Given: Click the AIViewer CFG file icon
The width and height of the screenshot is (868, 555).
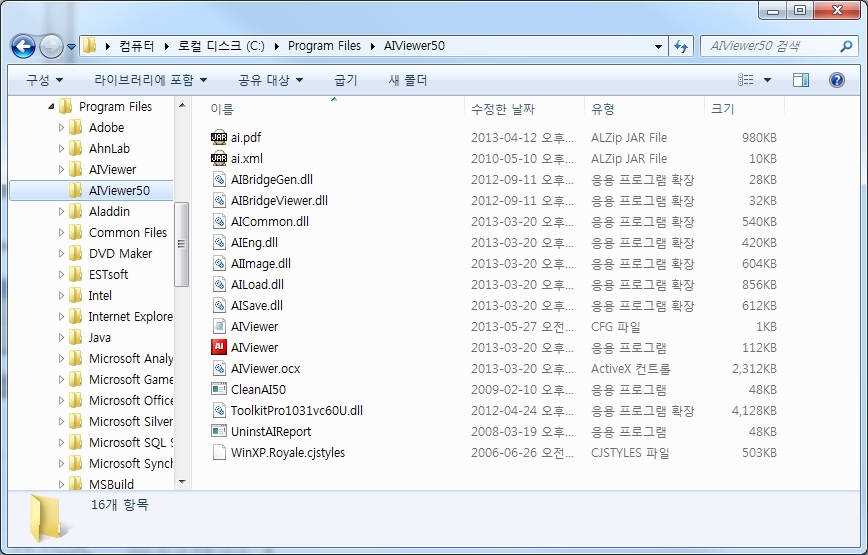Looking at the screenshot, I should [219, 326].
